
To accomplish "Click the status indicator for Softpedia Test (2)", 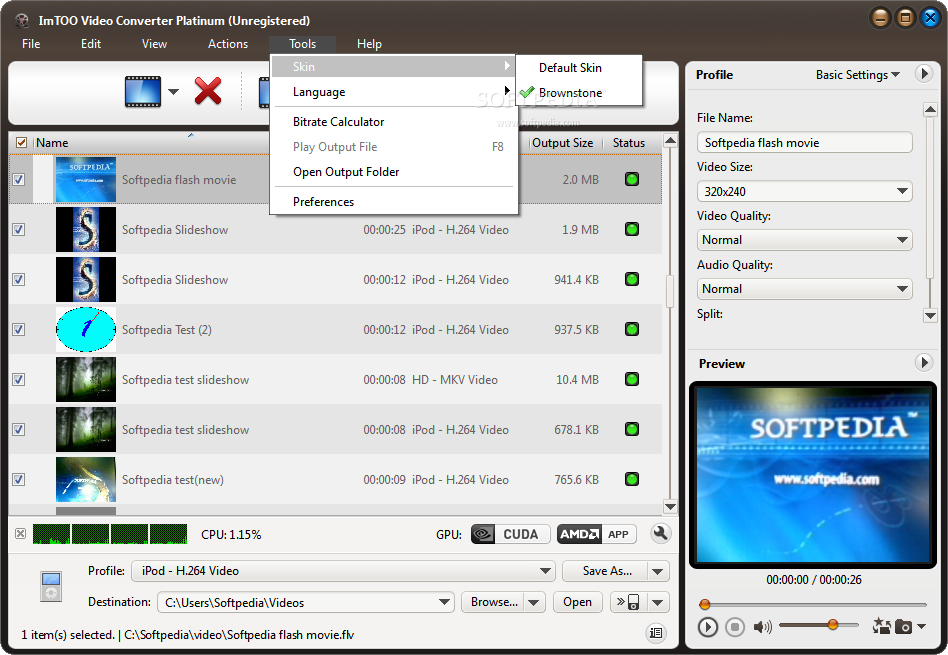I will point(632,329).
